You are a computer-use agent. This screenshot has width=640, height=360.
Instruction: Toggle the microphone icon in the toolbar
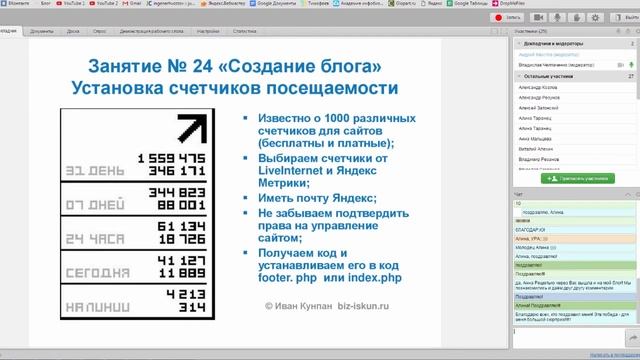coord(557,18)
